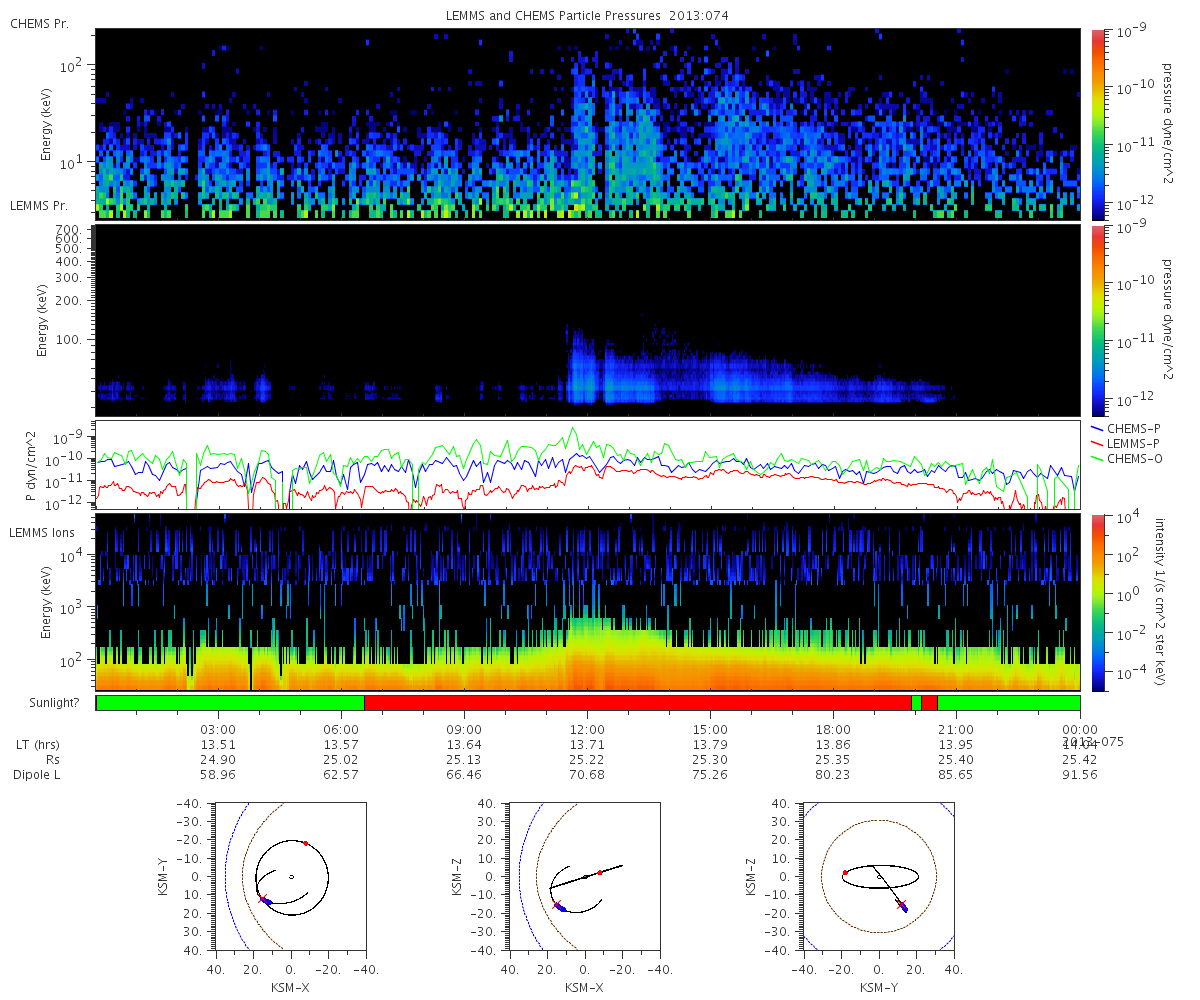This screenshot has width=1200, height=1000.
Task: Click the red dot in KSM-X KSM-Y plot
Action: 306,843
